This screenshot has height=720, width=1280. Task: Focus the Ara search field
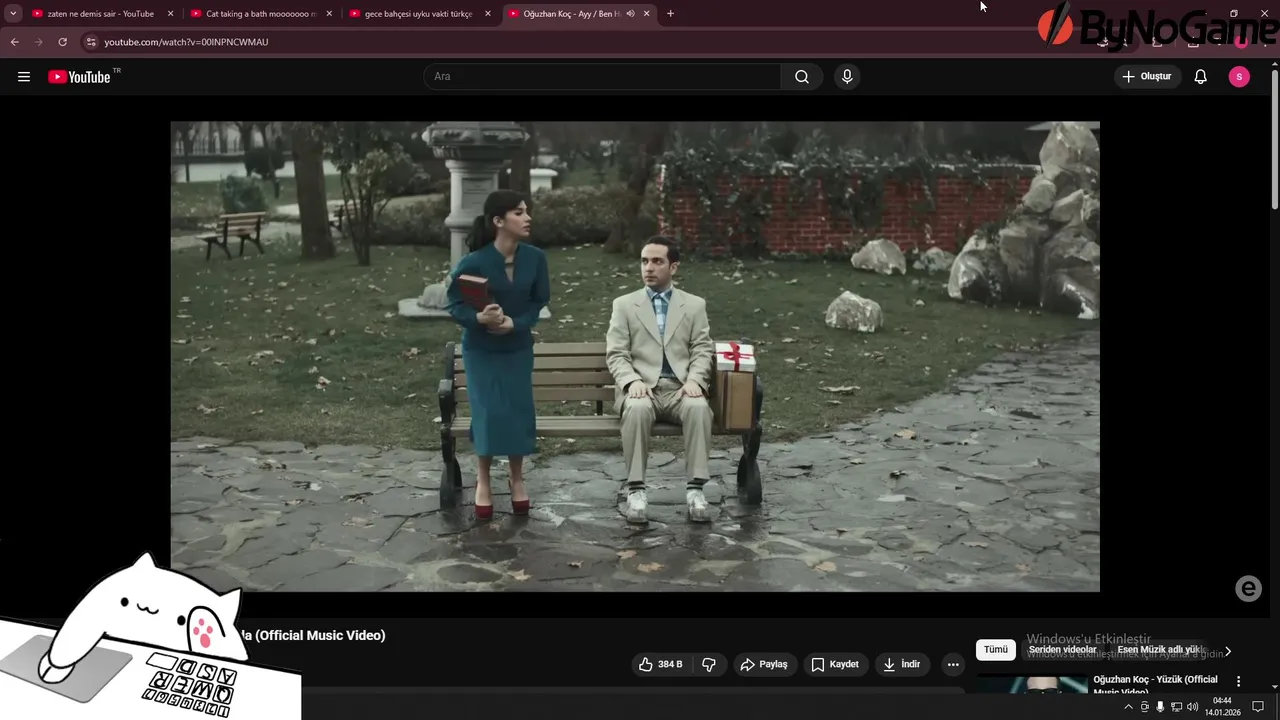(x=602, y=77)
